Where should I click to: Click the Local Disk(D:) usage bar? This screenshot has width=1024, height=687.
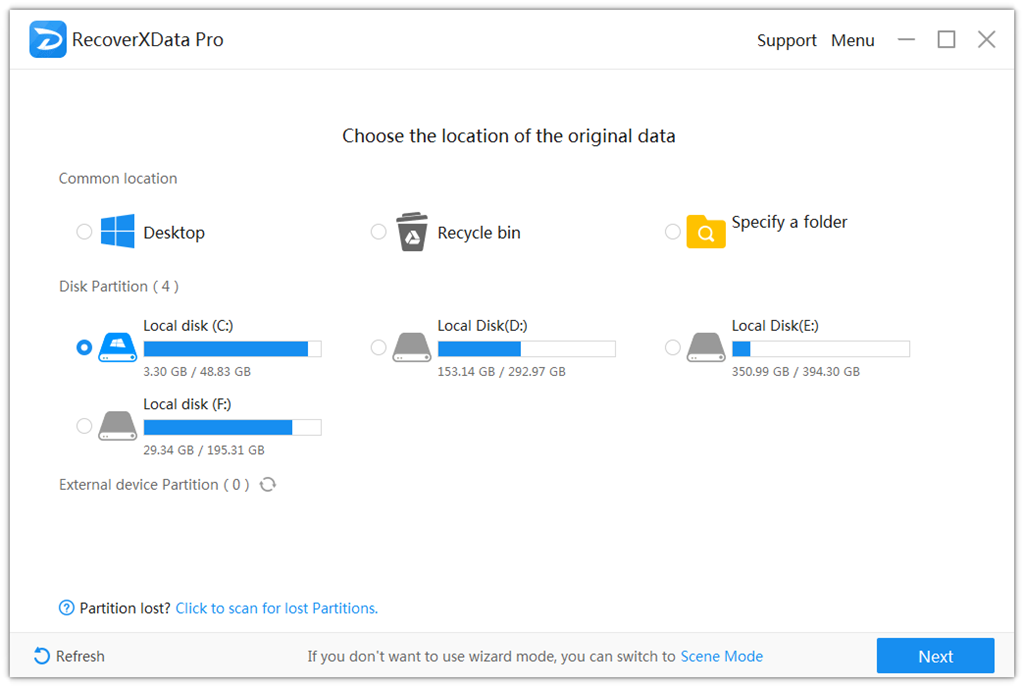click(526, 349)
